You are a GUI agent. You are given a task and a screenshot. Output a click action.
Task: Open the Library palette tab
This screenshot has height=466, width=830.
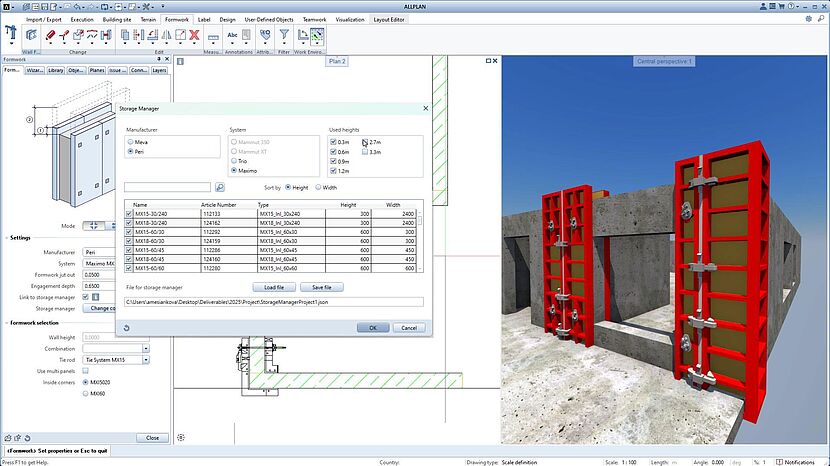(x=56, y=71)
